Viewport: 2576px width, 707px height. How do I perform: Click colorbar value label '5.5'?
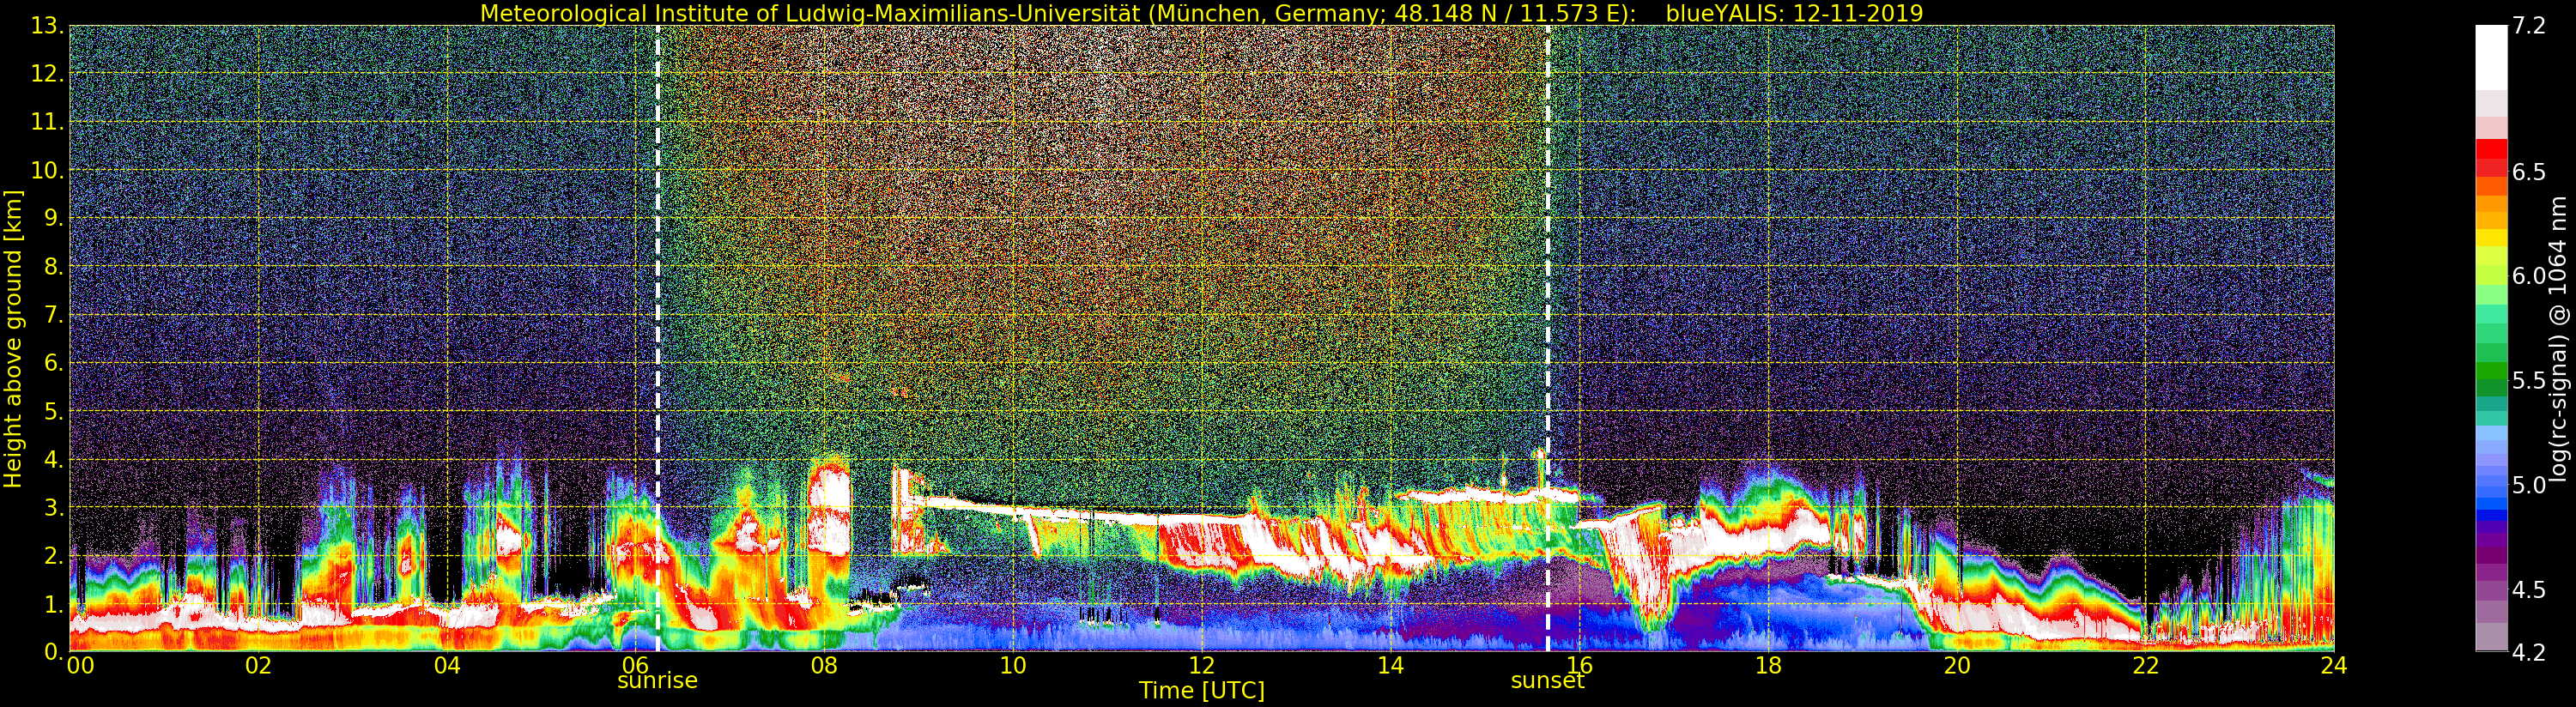click(2529, 381)
